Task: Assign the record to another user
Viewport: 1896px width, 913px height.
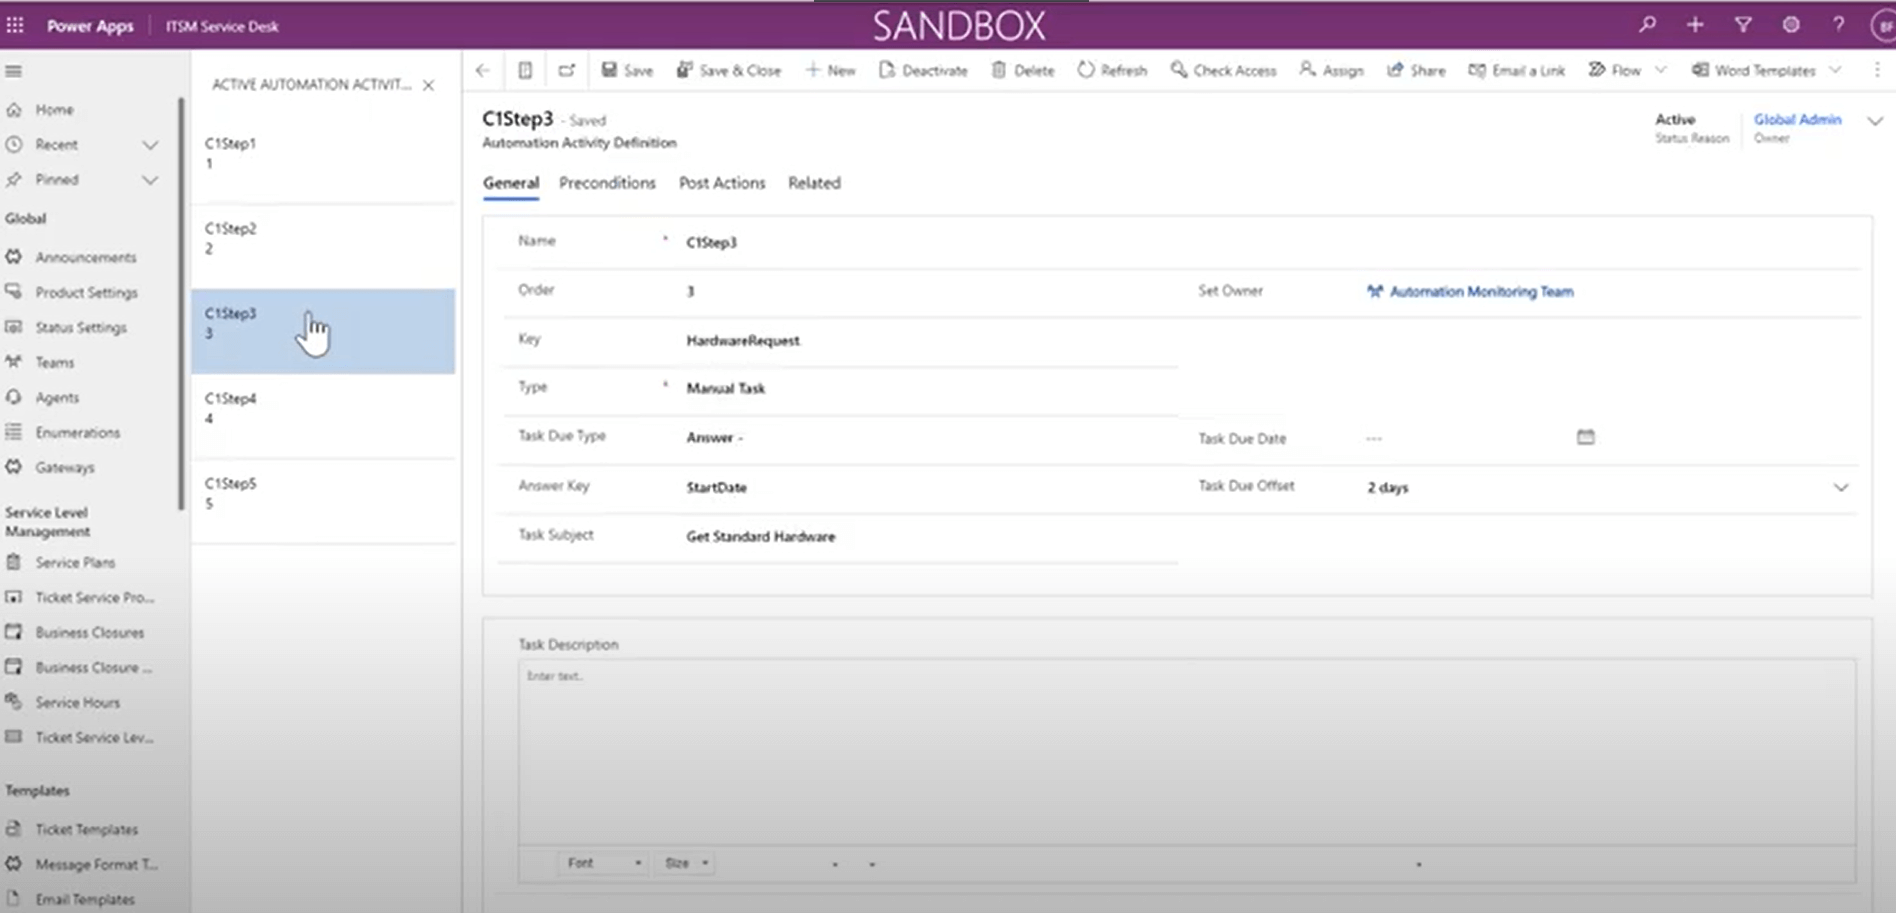Action: (x=1331, y=70)
